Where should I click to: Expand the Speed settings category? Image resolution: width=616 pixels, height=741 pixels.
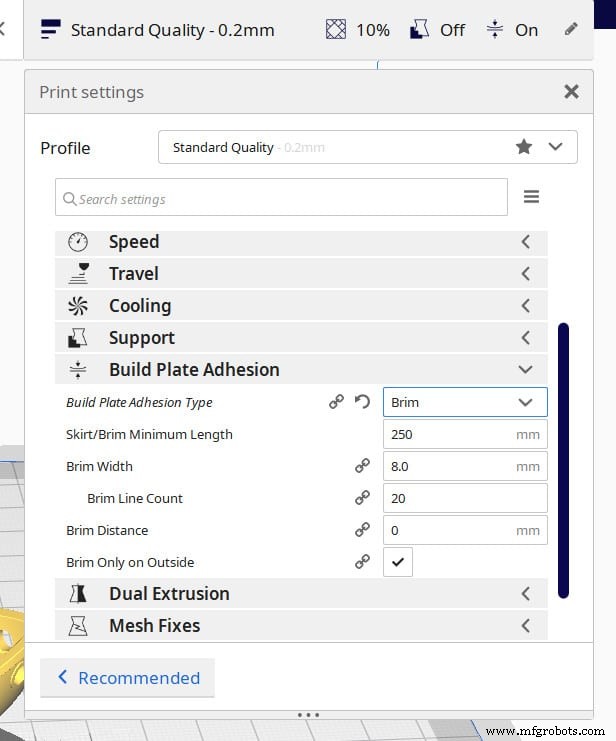(x=300, y=242)
